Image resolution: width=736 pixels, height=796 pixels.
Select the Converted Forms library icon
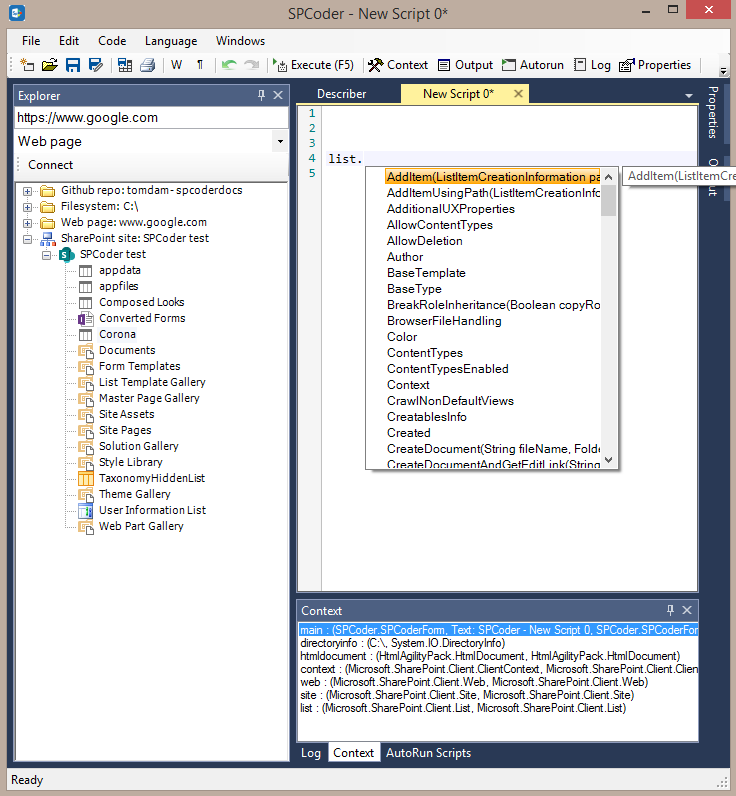point(85,319)
